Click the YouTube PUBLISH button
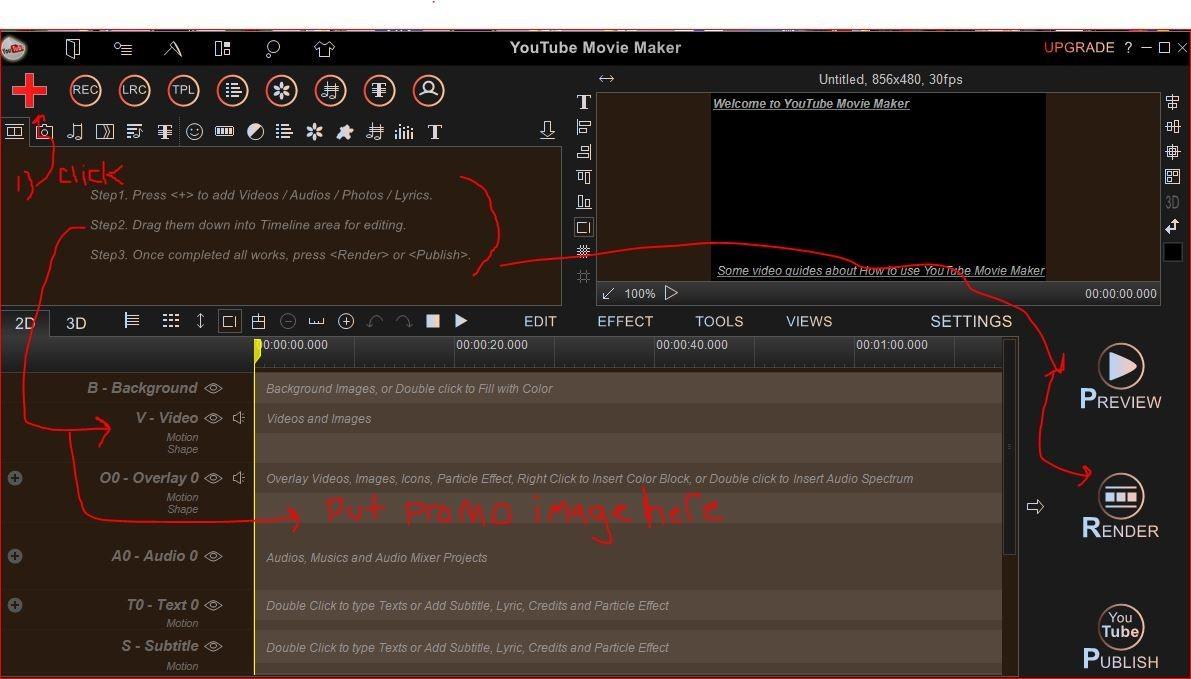This screenshot has height=679, width=1191. pos(1120,638)
